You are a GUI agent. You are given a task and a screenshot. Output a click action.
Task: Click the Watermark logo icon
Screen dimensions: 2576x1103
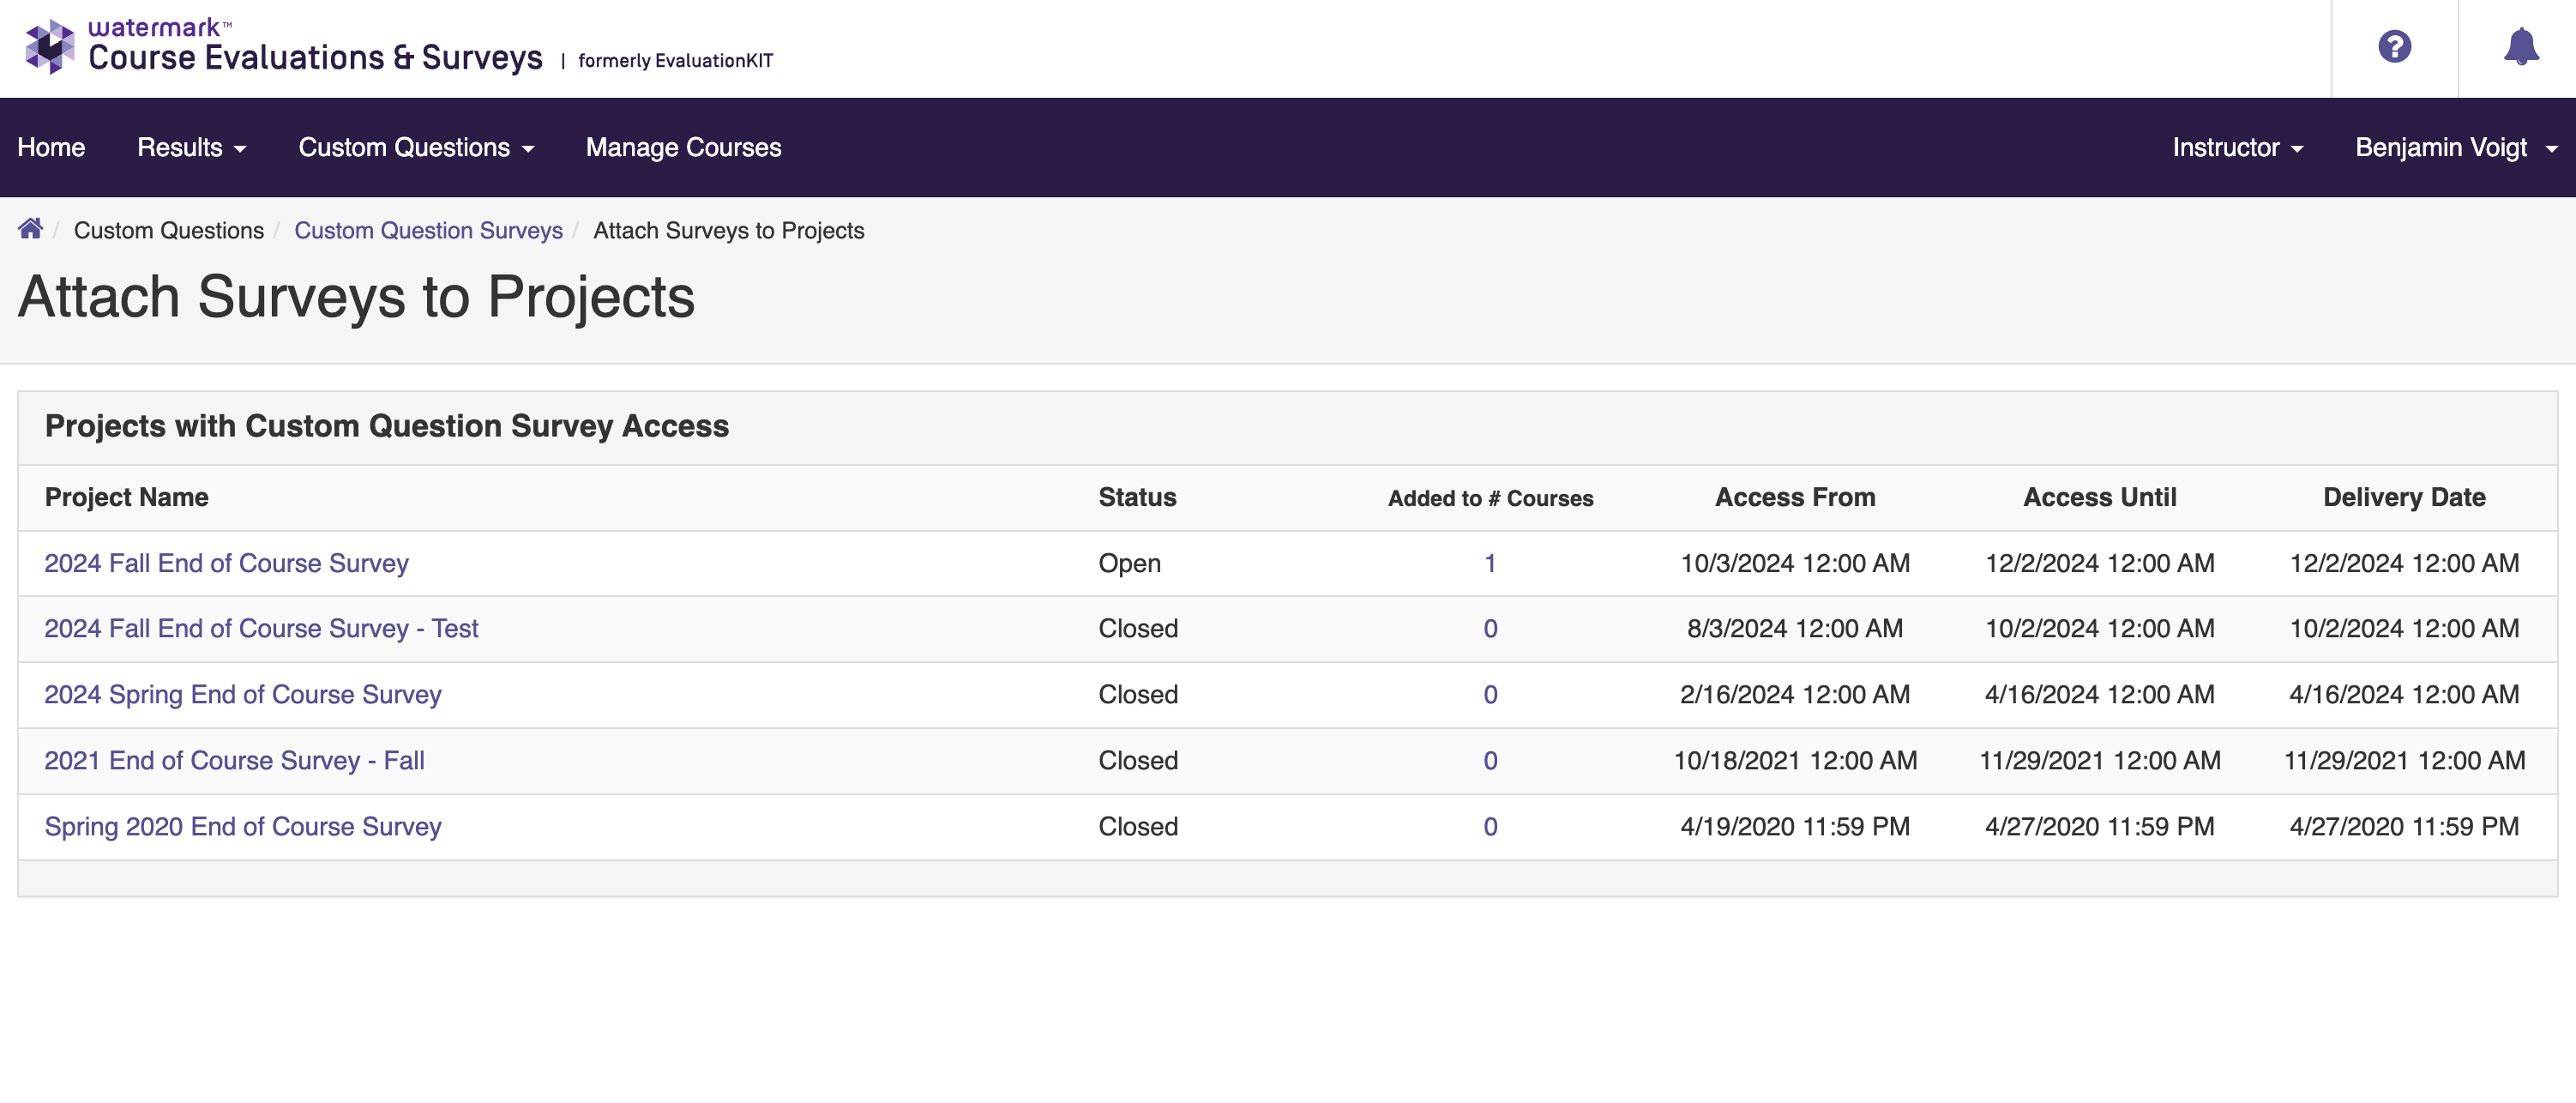[49, 47]
